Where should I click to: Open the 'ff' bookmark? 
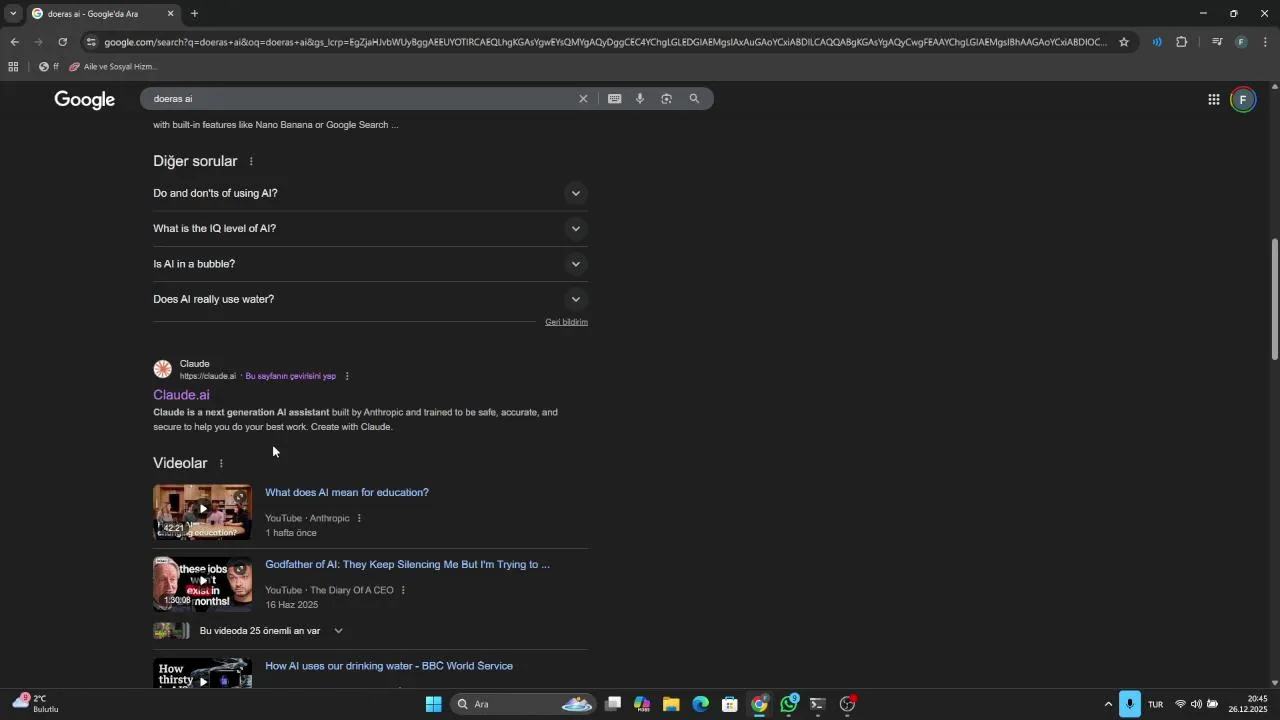pyautogui.click(x=49, y=67)
